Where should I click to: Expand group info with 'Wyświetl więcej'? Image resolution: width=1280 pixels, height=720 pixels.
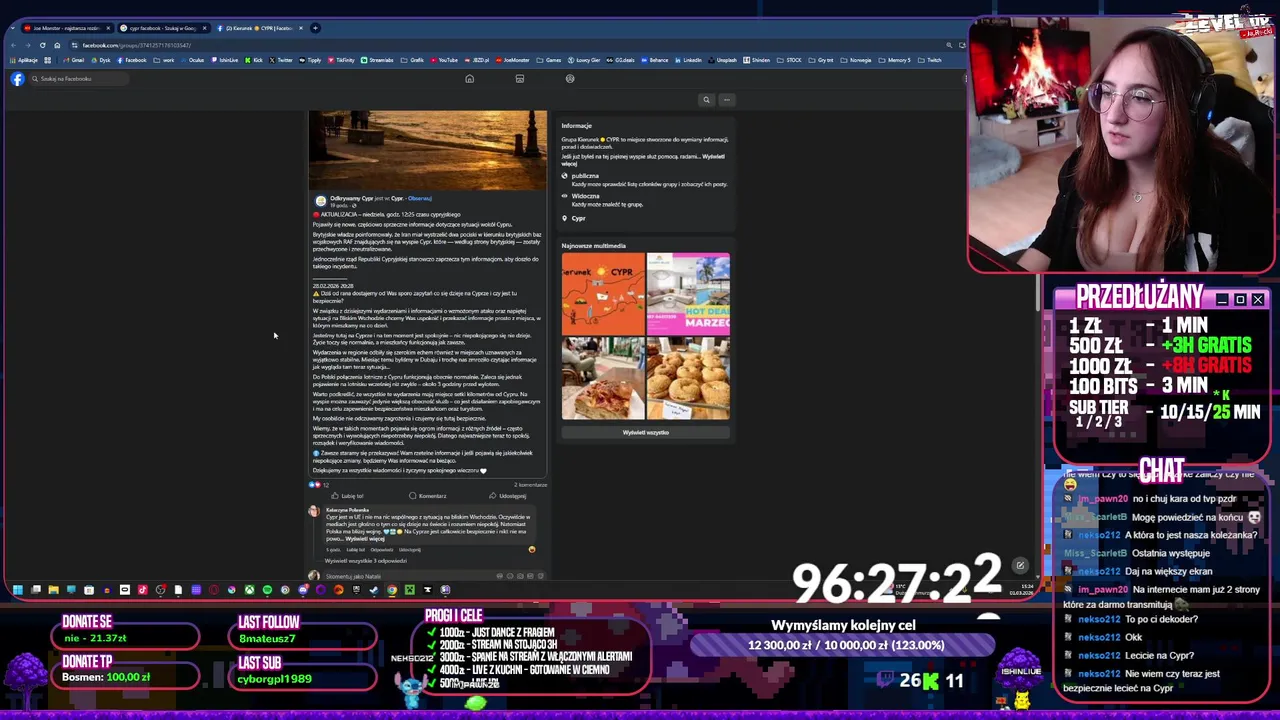714,159
